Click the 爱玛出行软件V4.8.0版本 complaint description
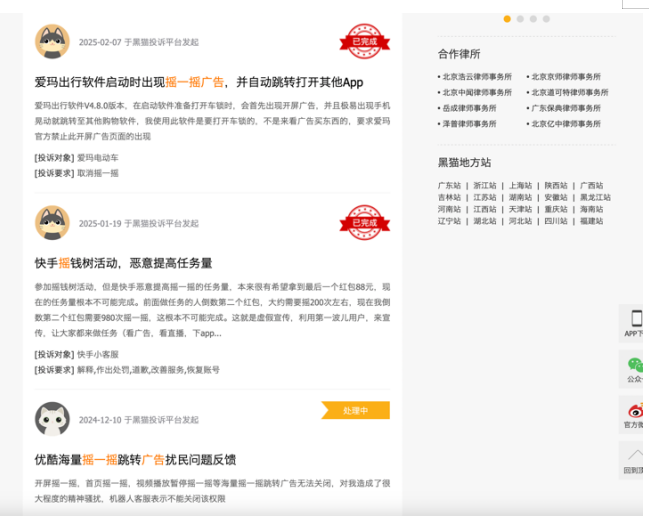The width and height of the screenshot is (659, 521). click(x=212, y=121)
